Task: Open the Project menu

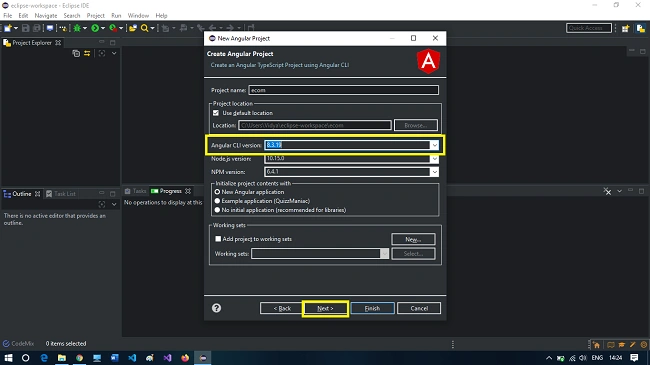Action: point(95,16)
